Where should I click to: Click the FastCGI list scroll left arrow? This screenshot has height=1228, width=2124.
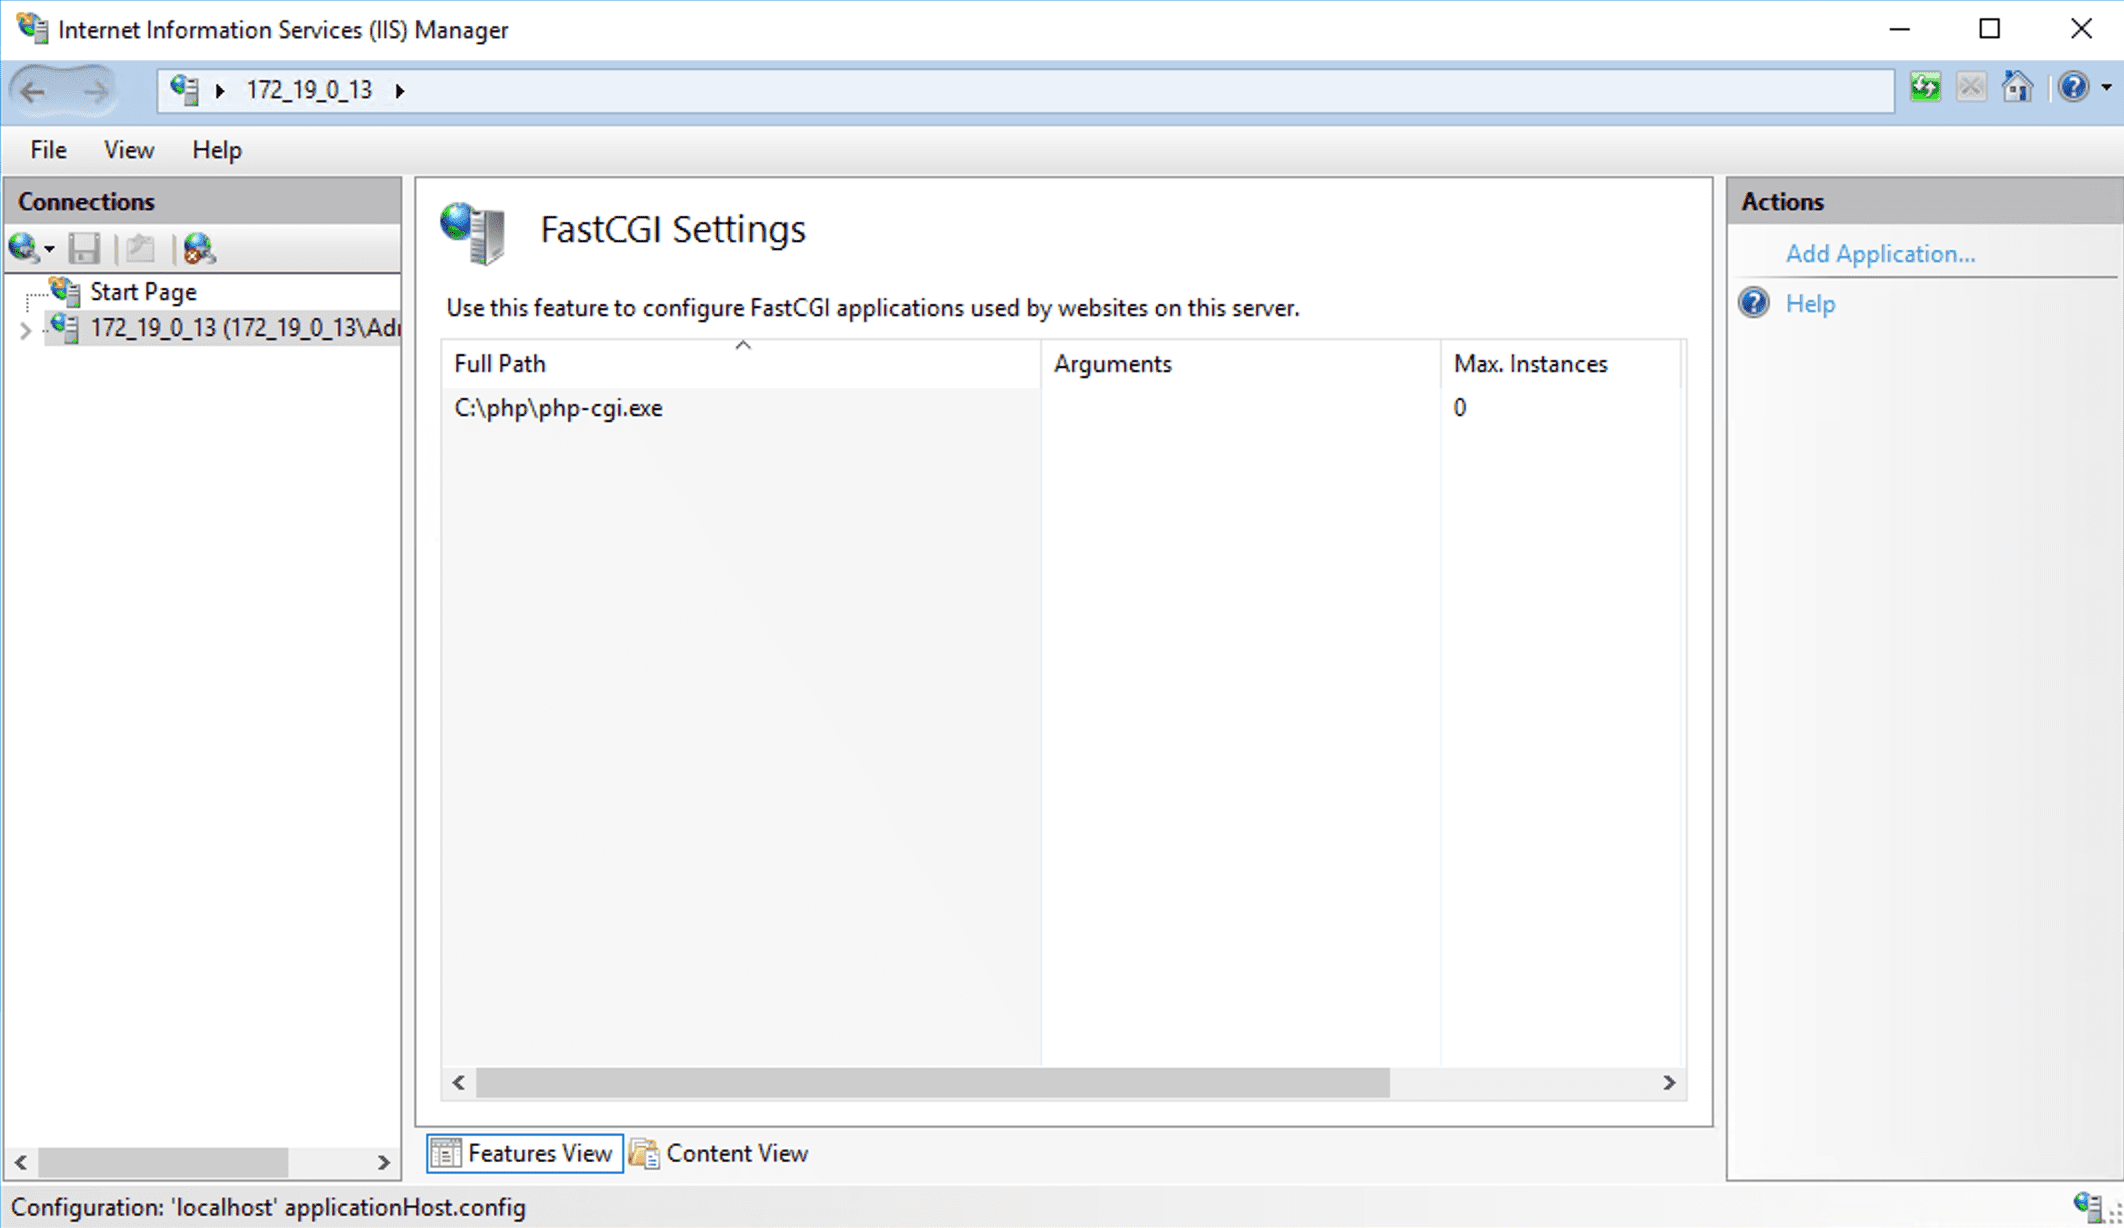click(x=459, y=1083)
